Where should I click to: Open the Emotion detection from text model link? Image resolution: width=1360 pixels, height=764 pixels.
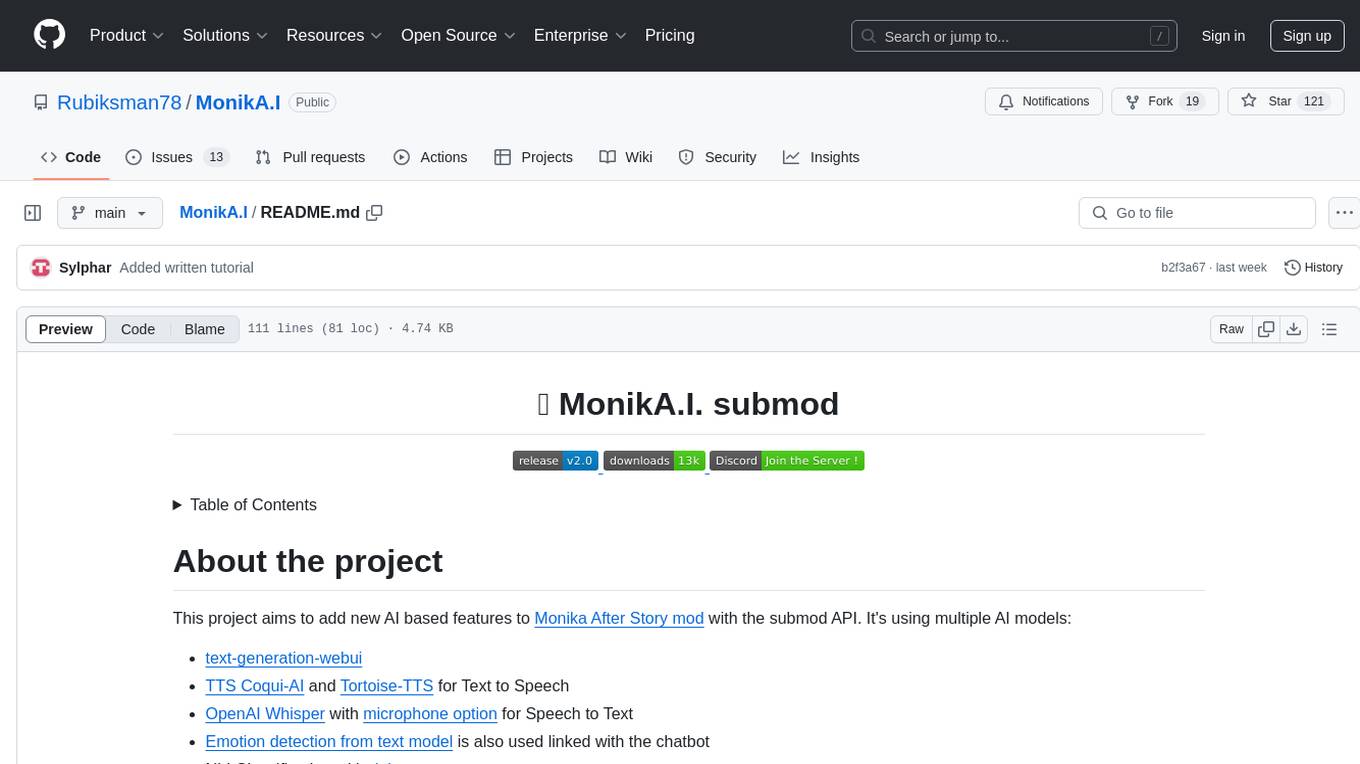tap(329, 742)
